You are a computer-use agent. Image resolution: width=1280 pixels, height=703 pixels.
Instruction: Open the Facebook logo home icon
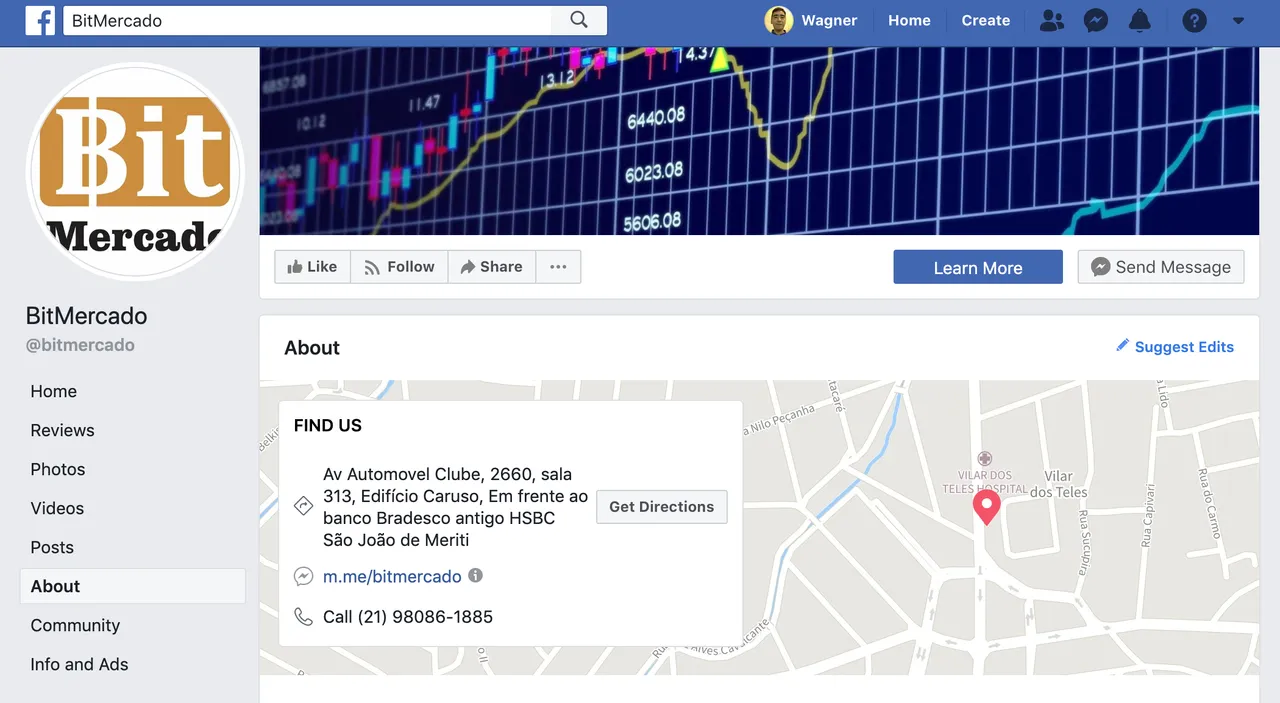pyautogui.click(x=40, y=20)
